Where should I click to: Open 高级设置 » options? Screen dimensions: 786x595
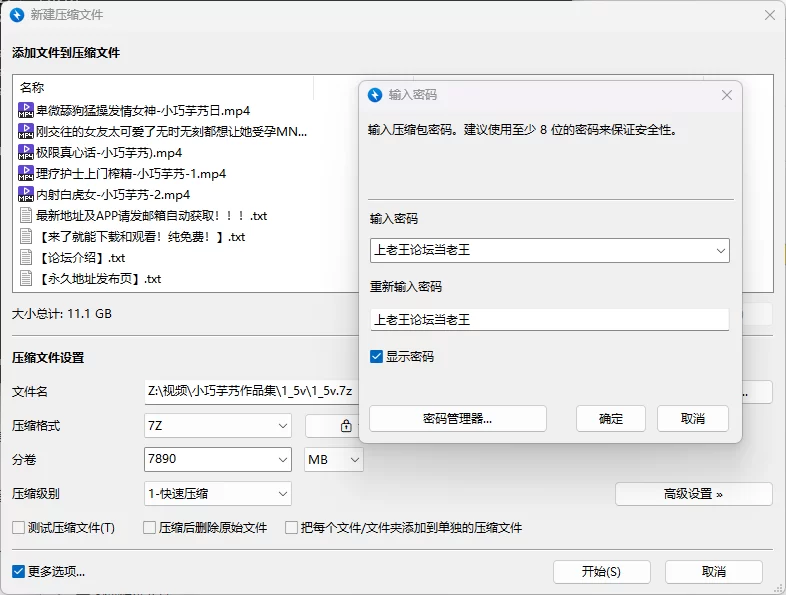coord(693,494)
